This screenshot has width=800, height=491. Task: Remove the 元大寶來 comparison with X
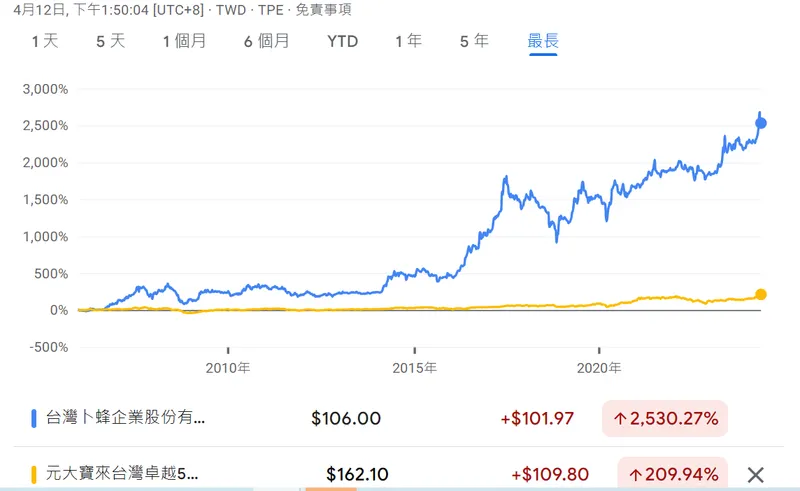point(756,474)
